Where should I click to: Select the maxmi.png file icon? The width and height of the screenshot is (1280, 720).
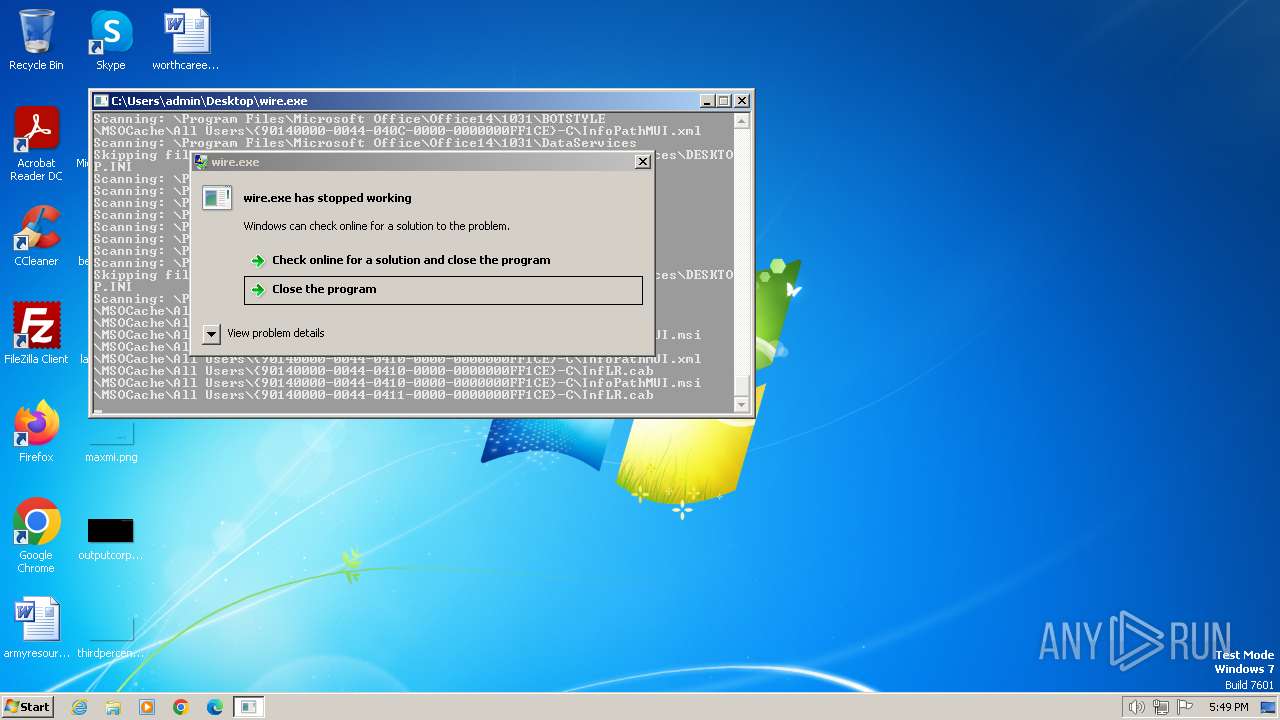pyautogui.click(x=111, y=440)
